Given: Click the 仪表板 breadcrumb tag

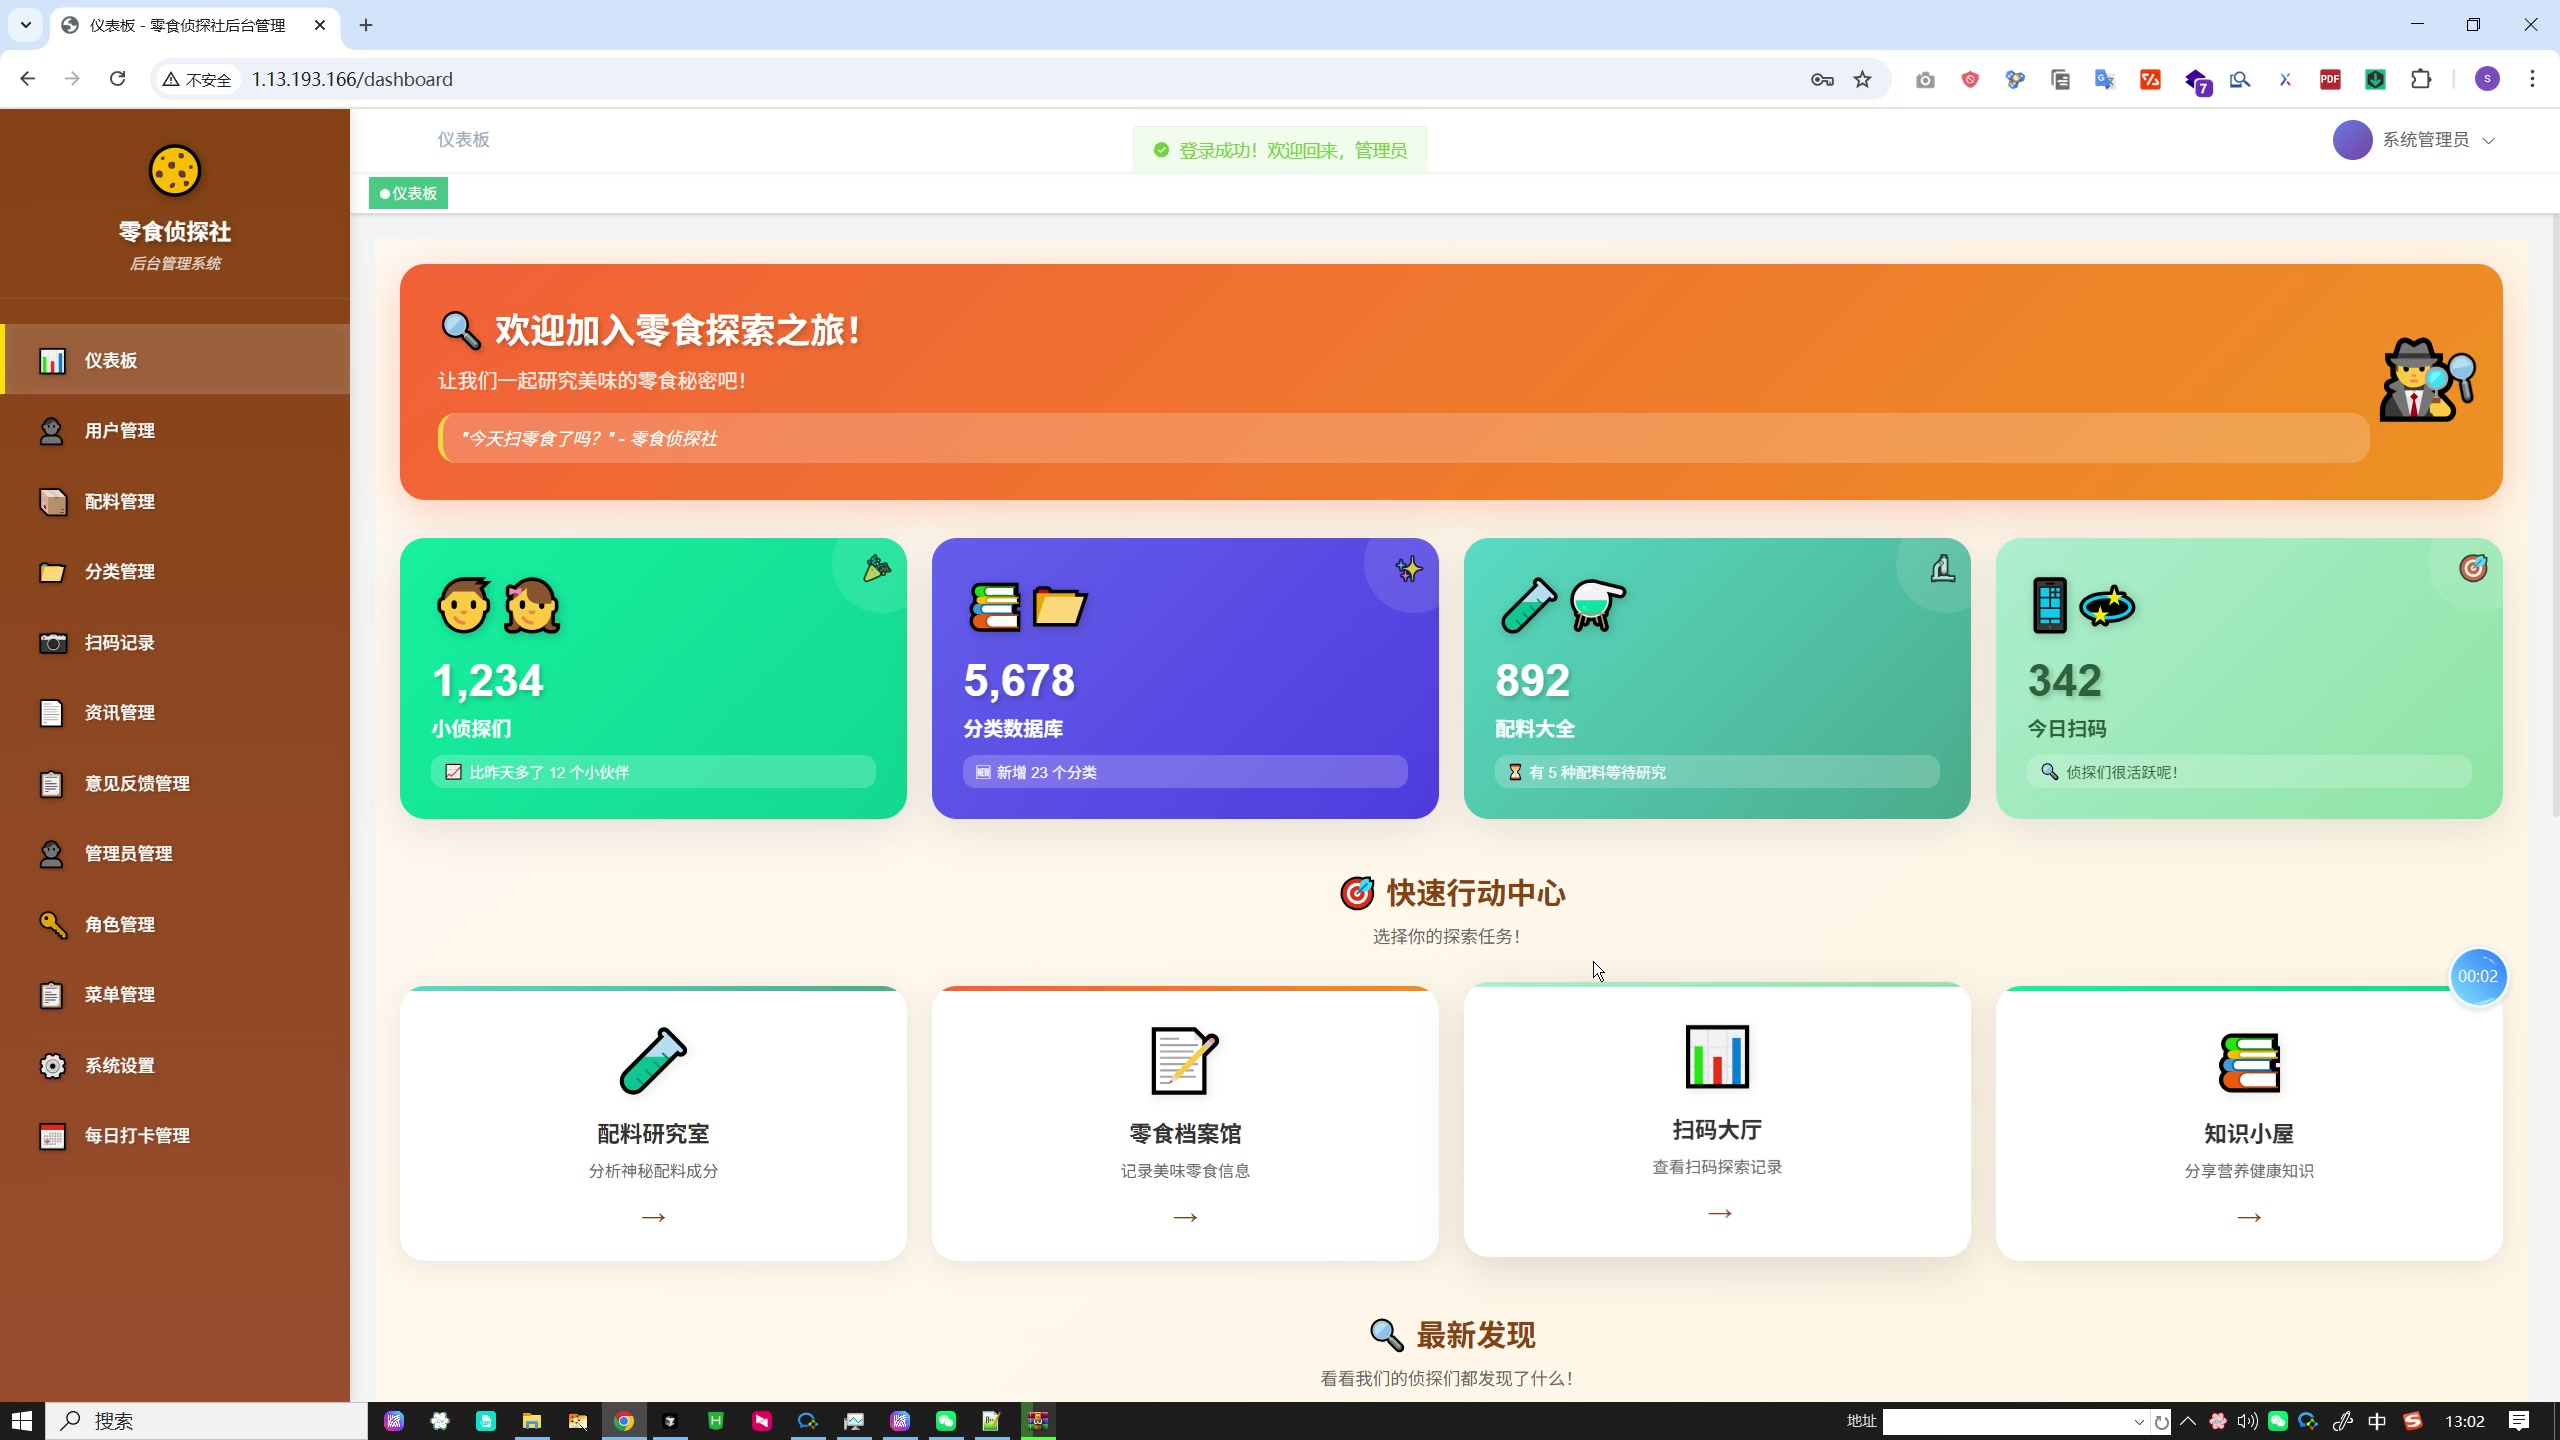Looking at the screenshot, I should coord(407,192).
